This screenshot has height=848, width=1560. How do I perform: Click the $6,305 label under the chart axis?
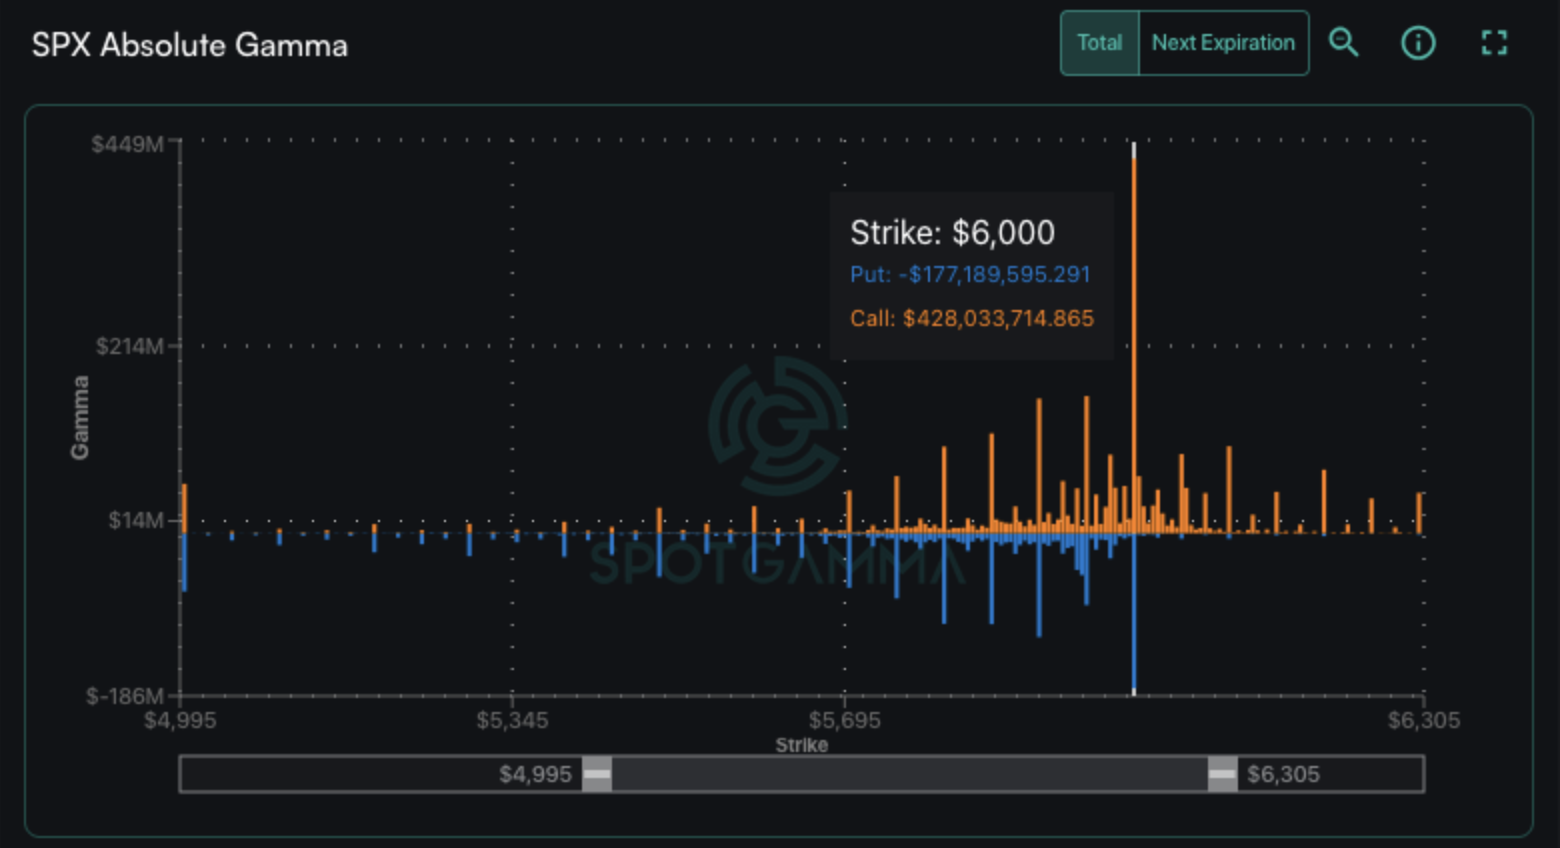click(1424, 720)
